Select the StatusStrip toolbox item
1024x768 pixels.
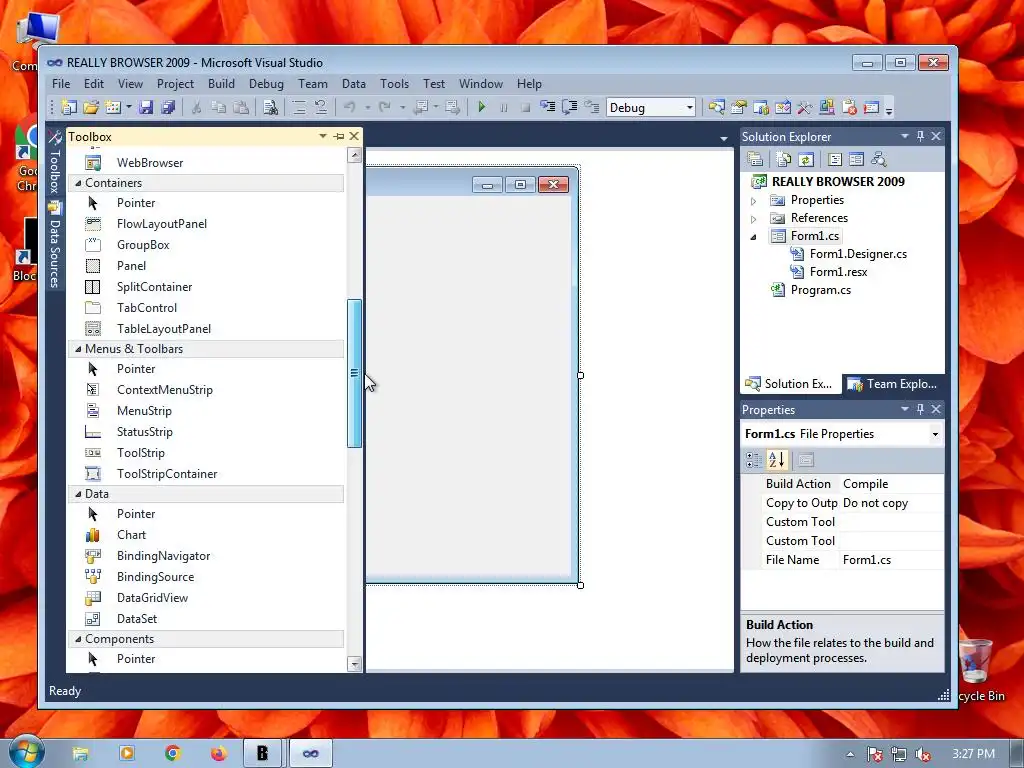click(144, 432)
